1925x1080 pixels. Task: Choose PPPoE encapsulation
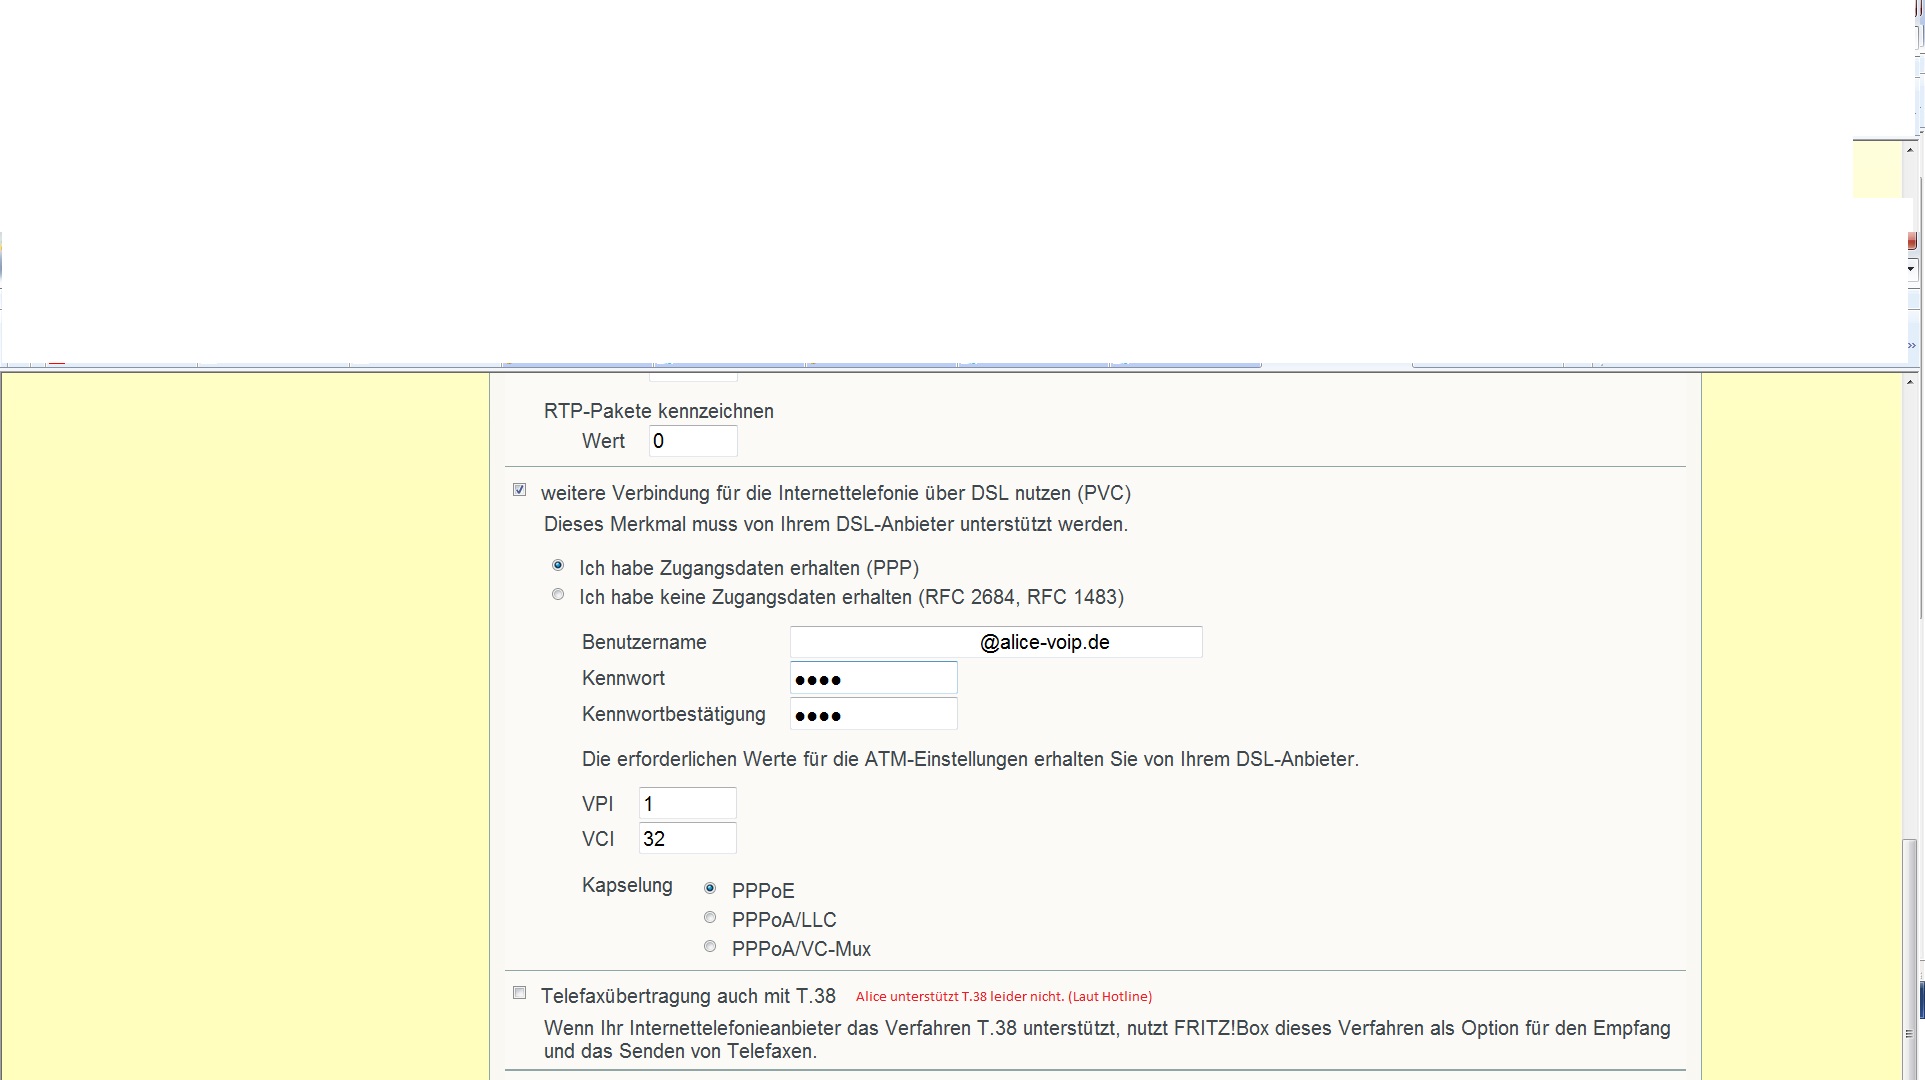coord(710,888)
